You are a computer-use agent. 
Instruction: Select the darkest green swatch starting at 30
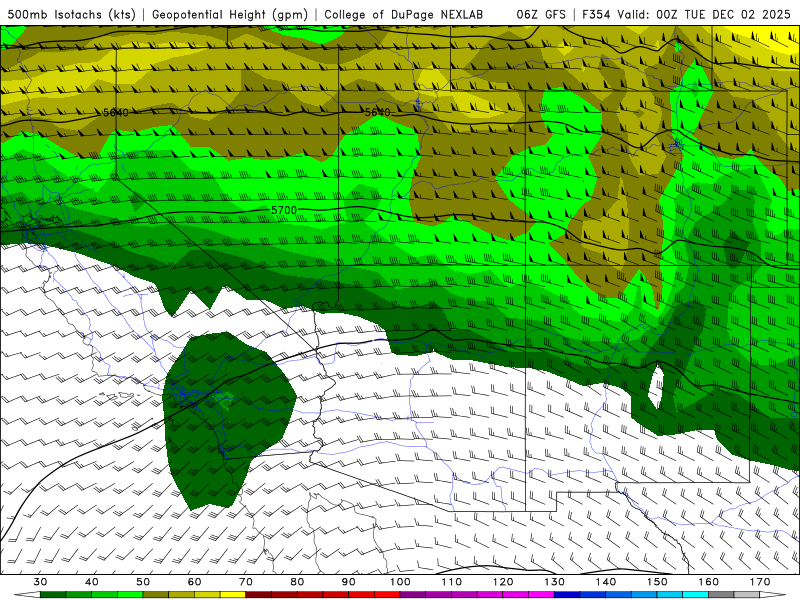tap(53, 595)
